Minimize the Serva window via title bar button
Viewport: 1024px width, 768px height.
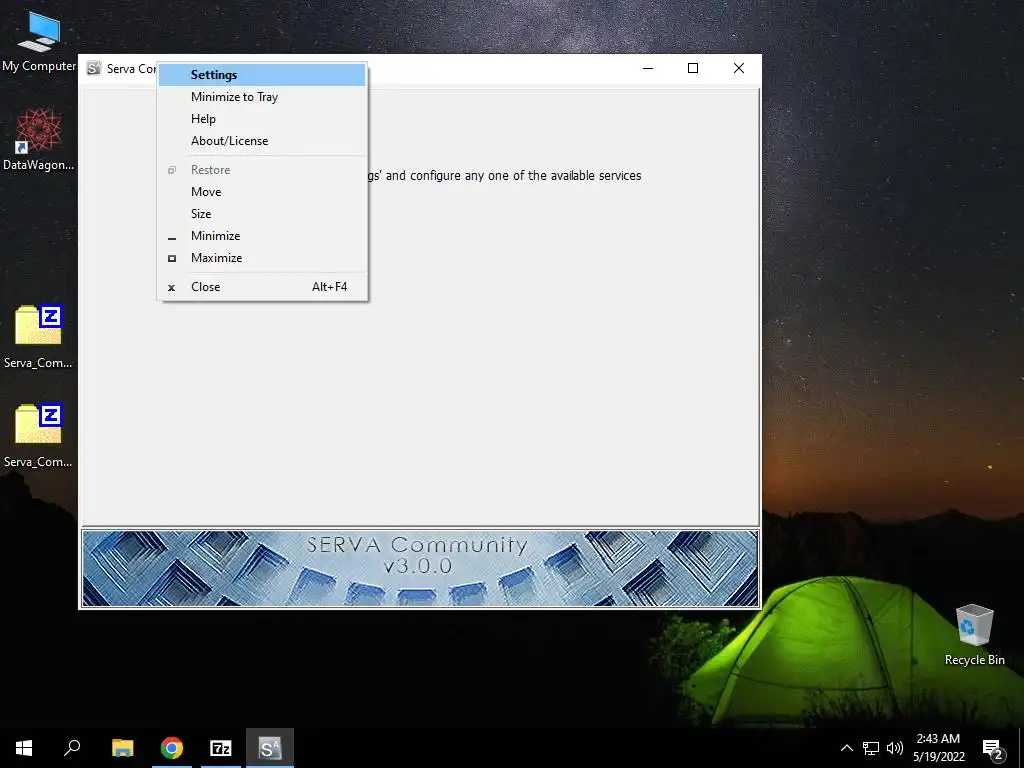[x=648, y=68]
